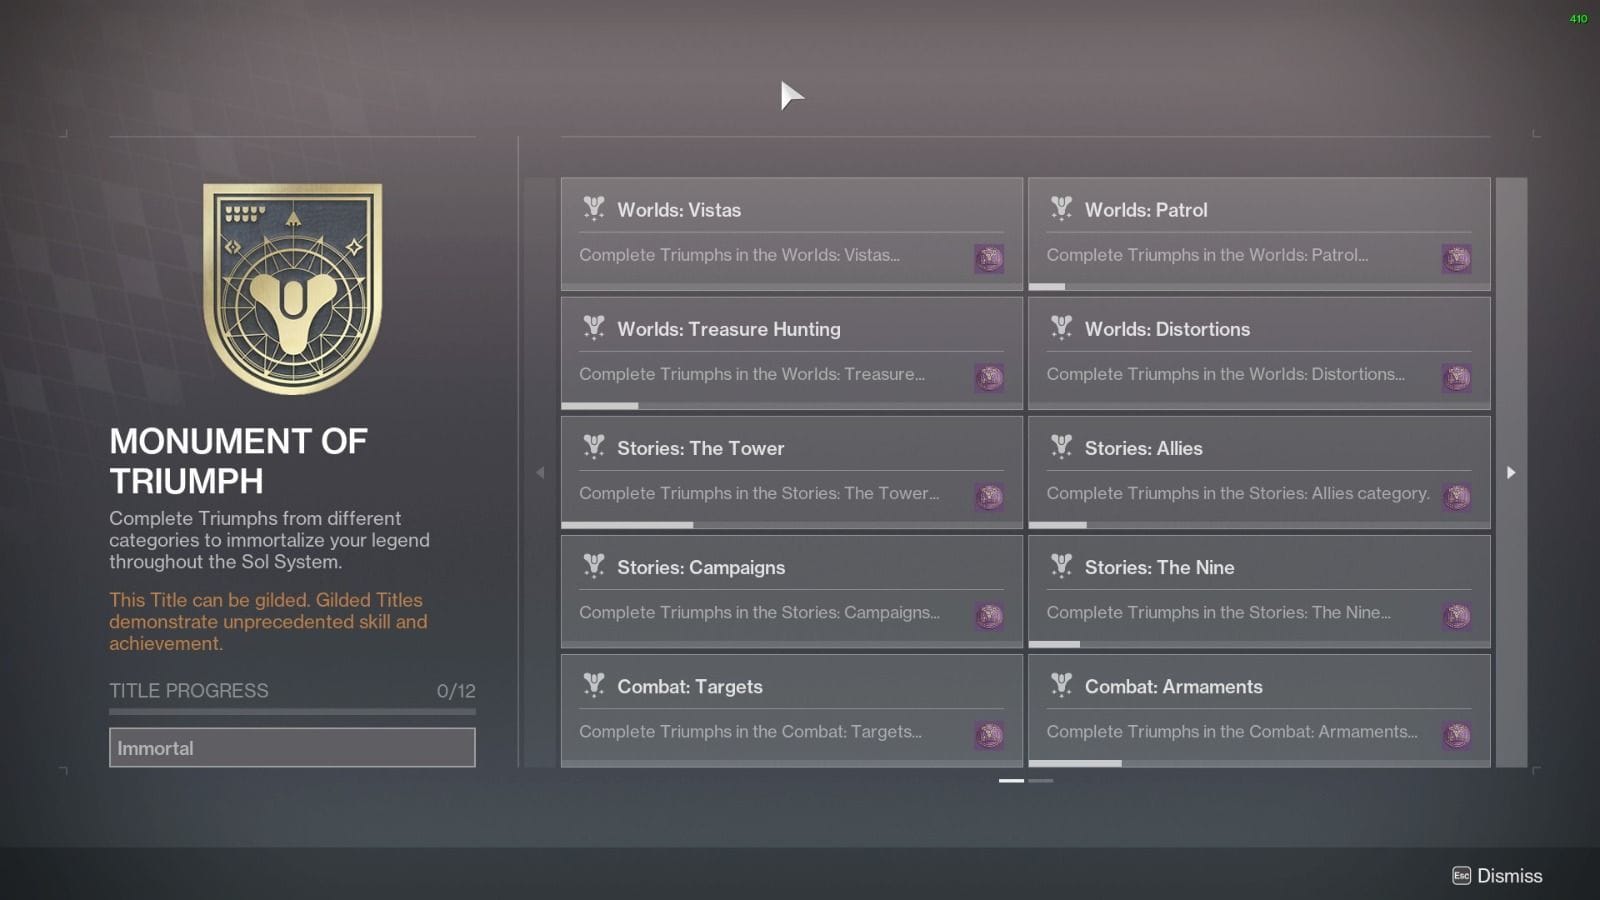The height and width of the screenshot is (900, 1600).
Task: Click the orange gilded title notice text
Action: coord(268,622)
